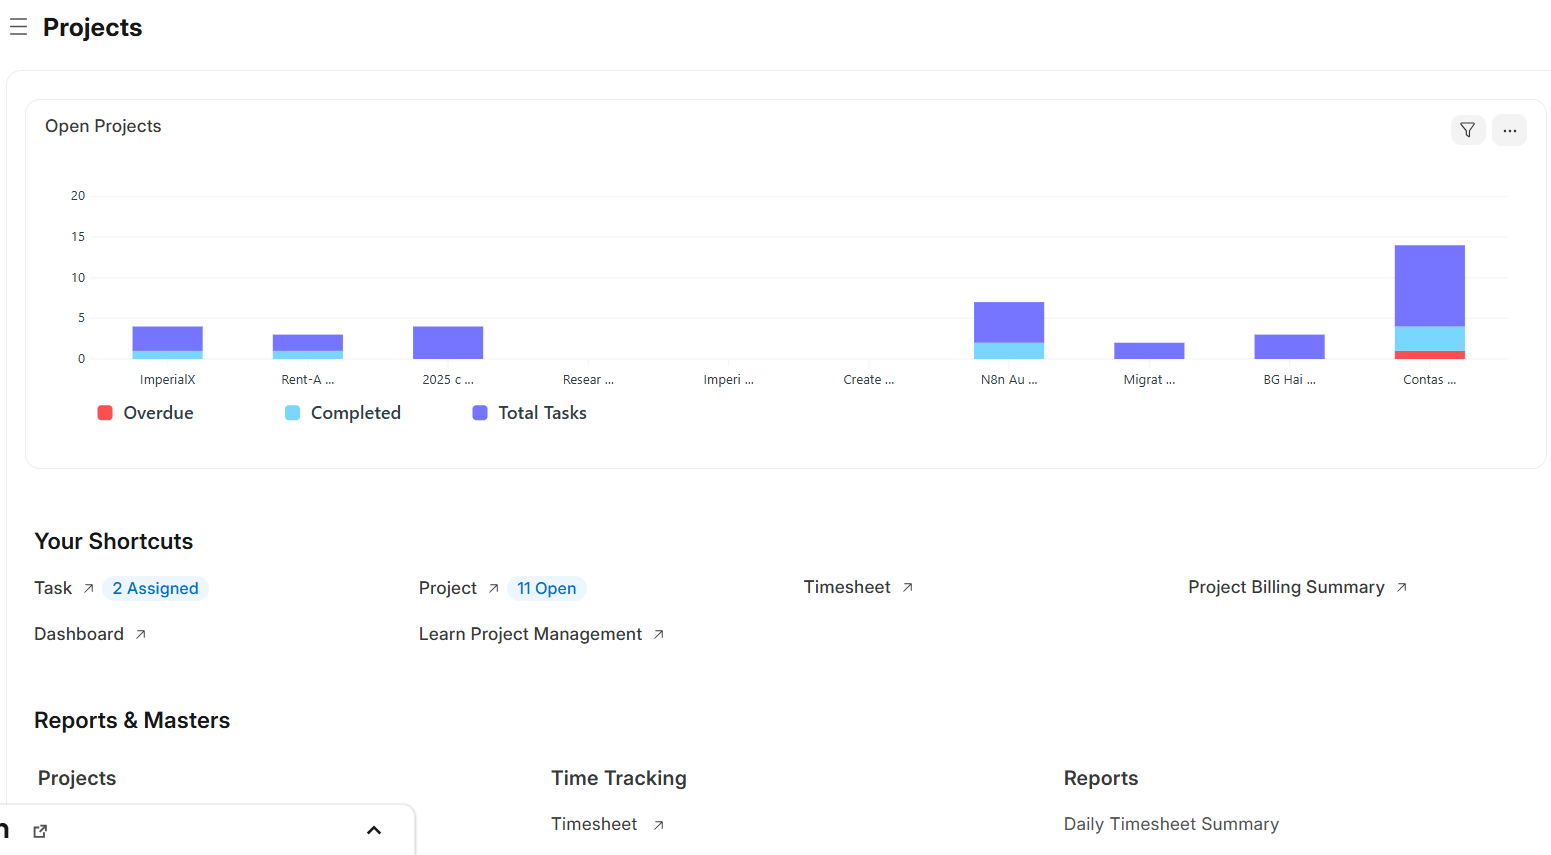
Task: Click the Create axis label
Action: pos(869,380)
